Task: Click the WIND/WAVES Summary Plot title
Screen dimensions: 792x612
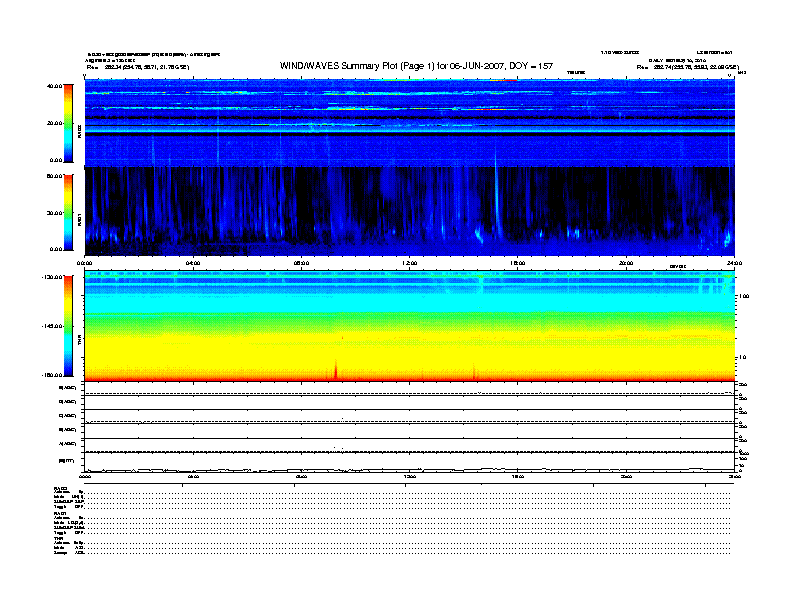Action: pos(416,66)
